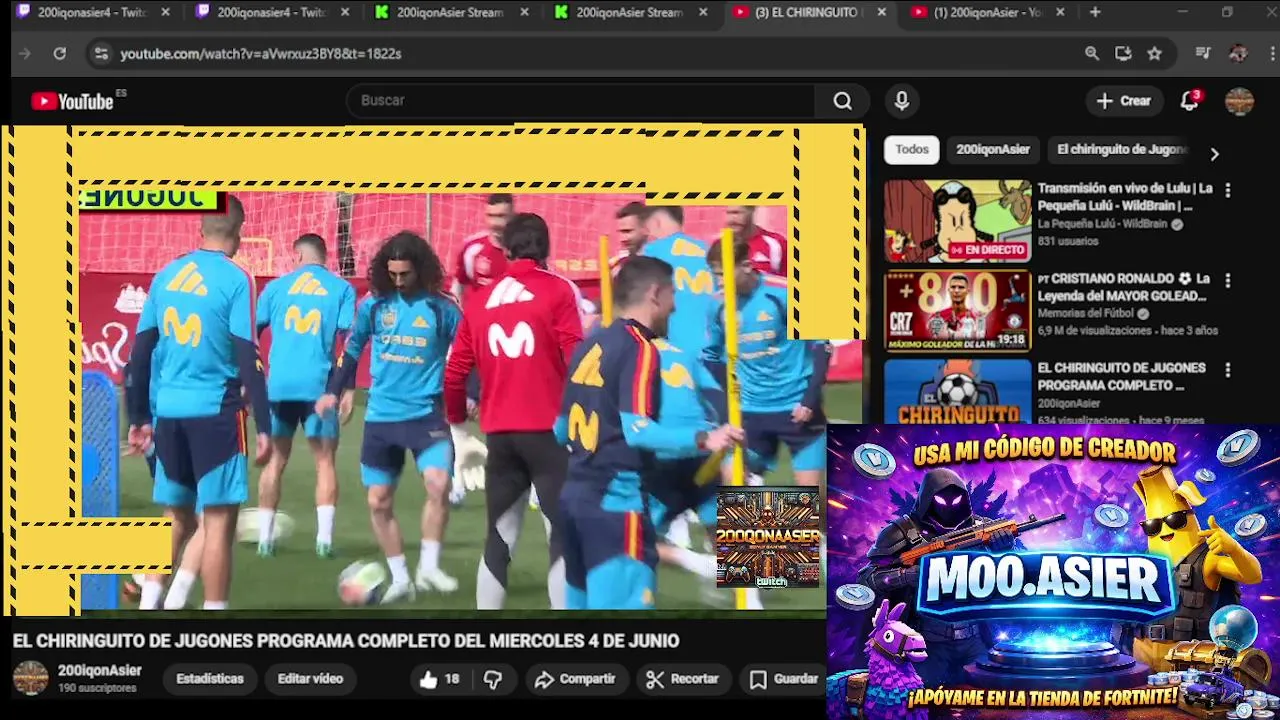The height and width of the screenshot is (720, 1280).
Task: Open the Chrome profile avatar
Action: [x=1238, y=53]
